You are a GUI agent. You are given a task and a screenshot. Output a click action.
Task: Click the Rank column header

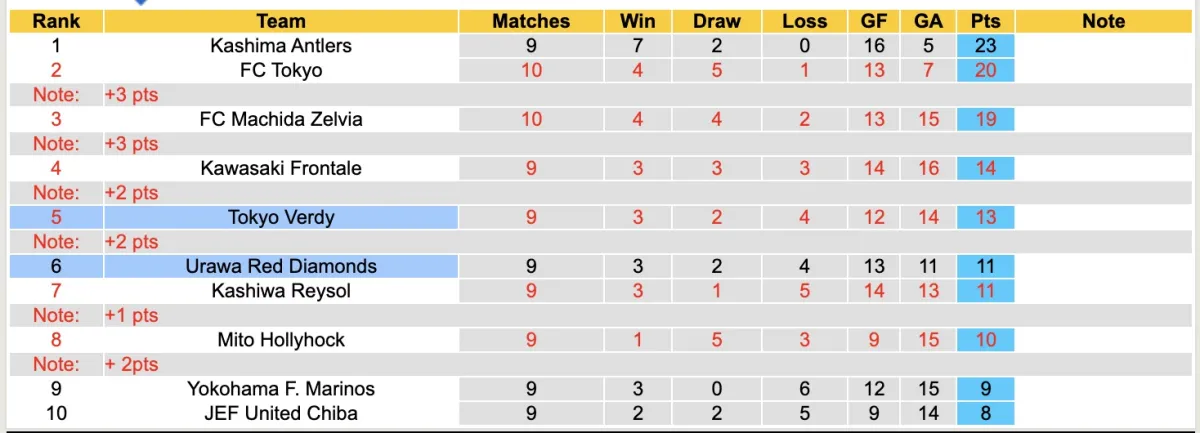click(56, 21)
